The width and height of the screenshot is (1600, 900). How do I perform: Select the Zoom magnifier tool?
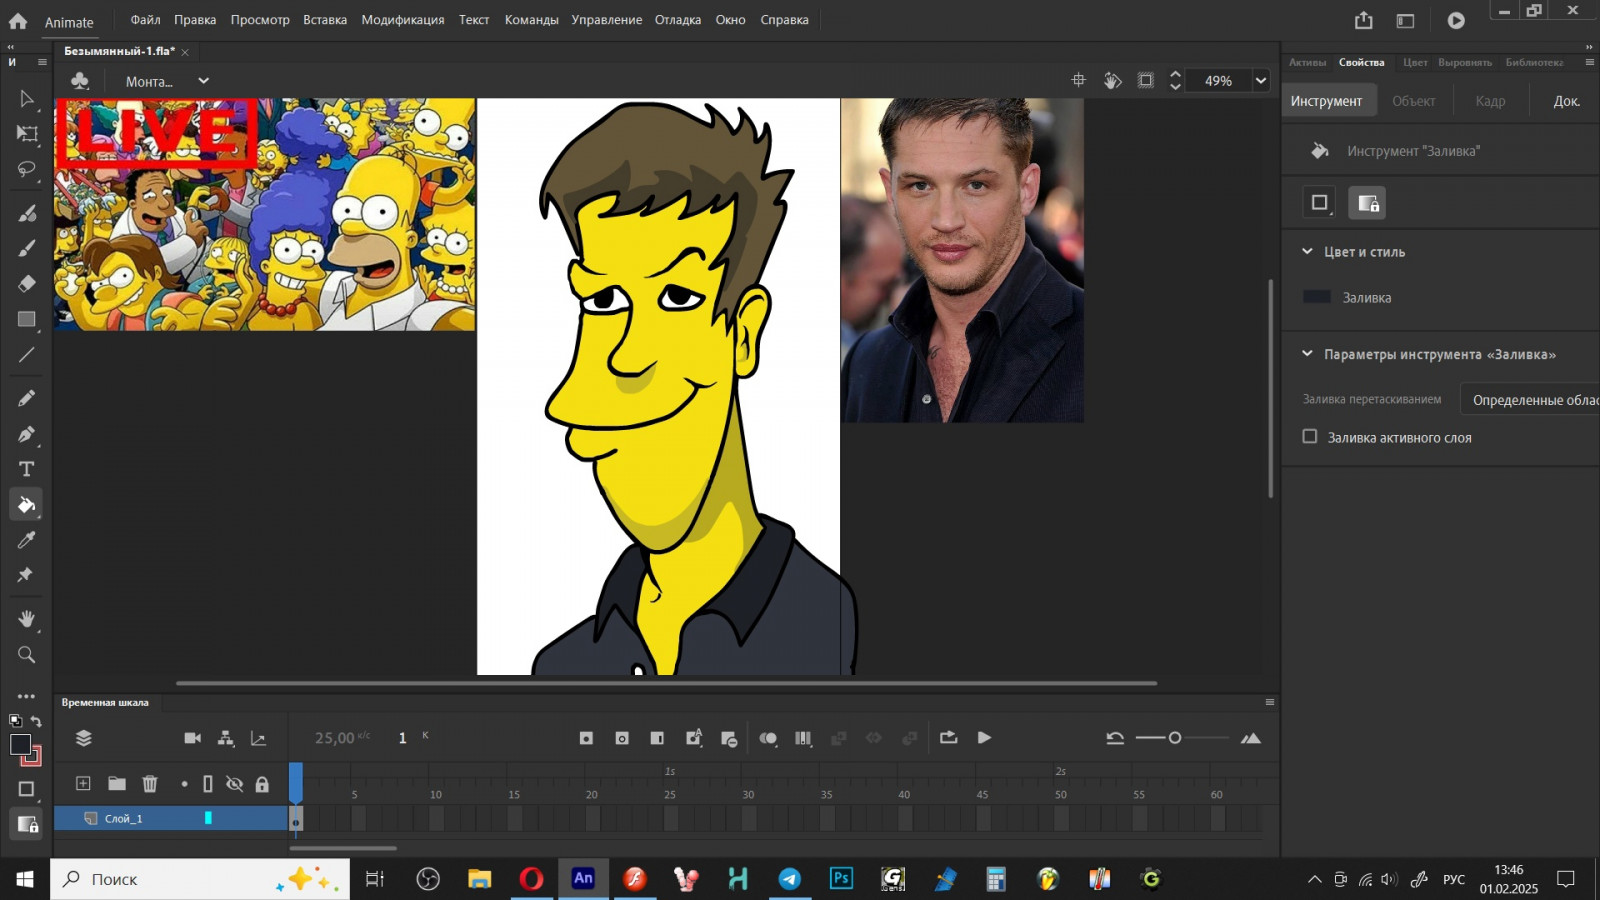tap(27, 655)
